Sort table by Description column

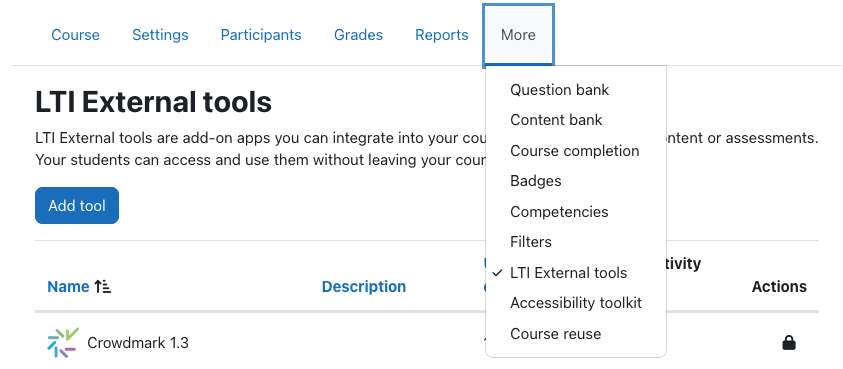point(363,287)
